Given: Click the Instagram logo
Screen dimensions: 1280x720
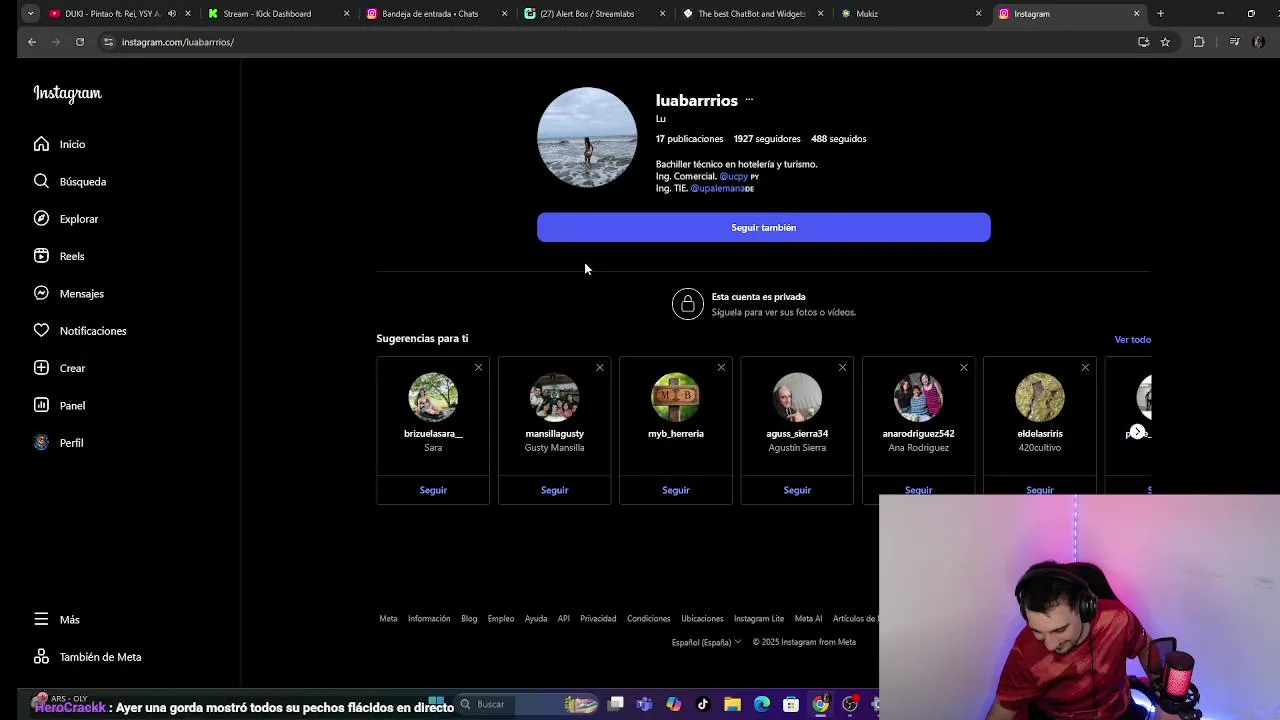Looking at the screenshot, I should [x=67, y=93].
